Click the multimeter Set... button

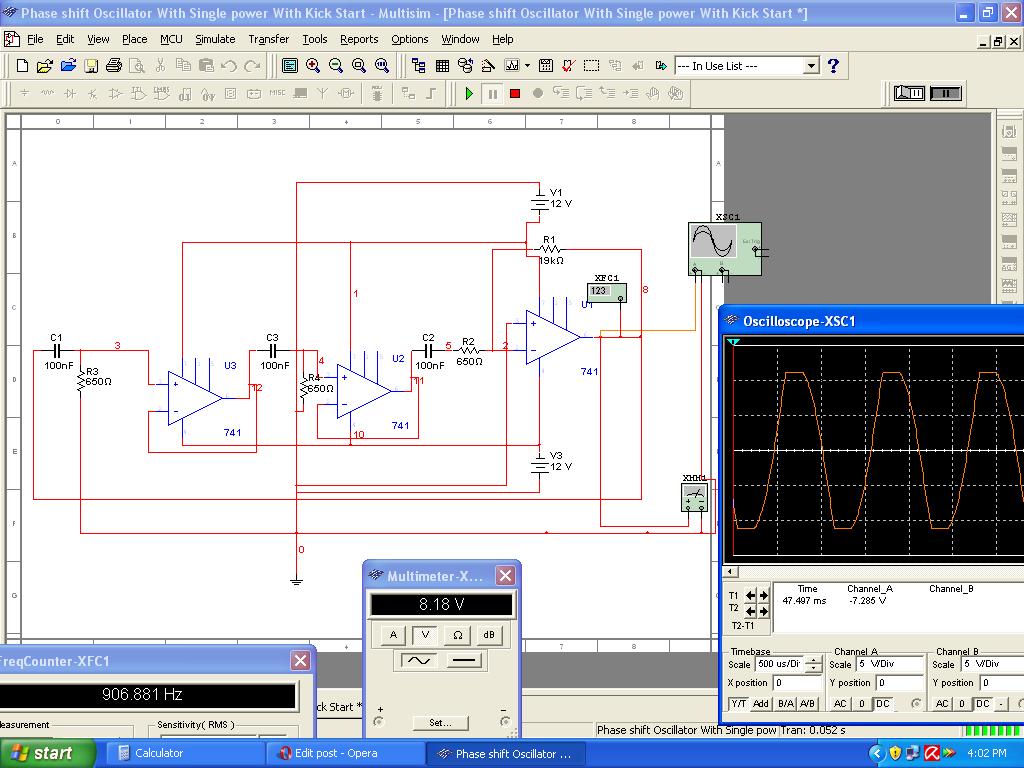pos(441,723)
